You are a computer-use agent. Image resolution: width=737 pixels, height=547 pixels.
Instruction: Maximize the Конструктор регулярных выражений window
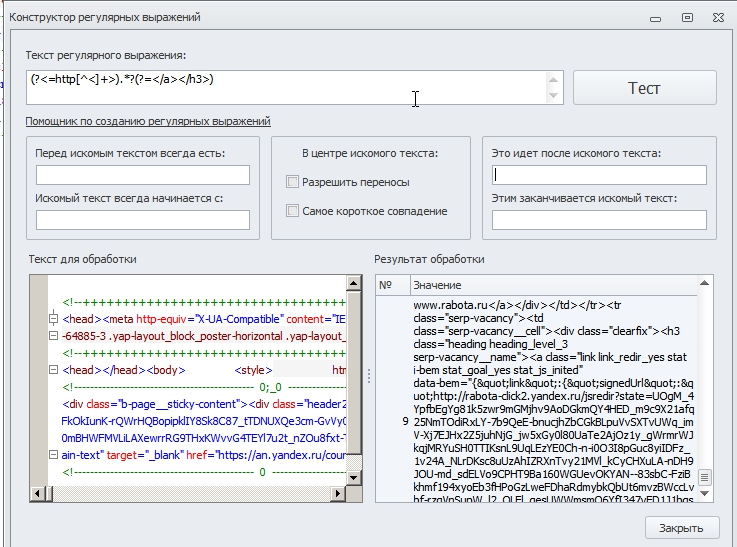click(x=687, y=18)
